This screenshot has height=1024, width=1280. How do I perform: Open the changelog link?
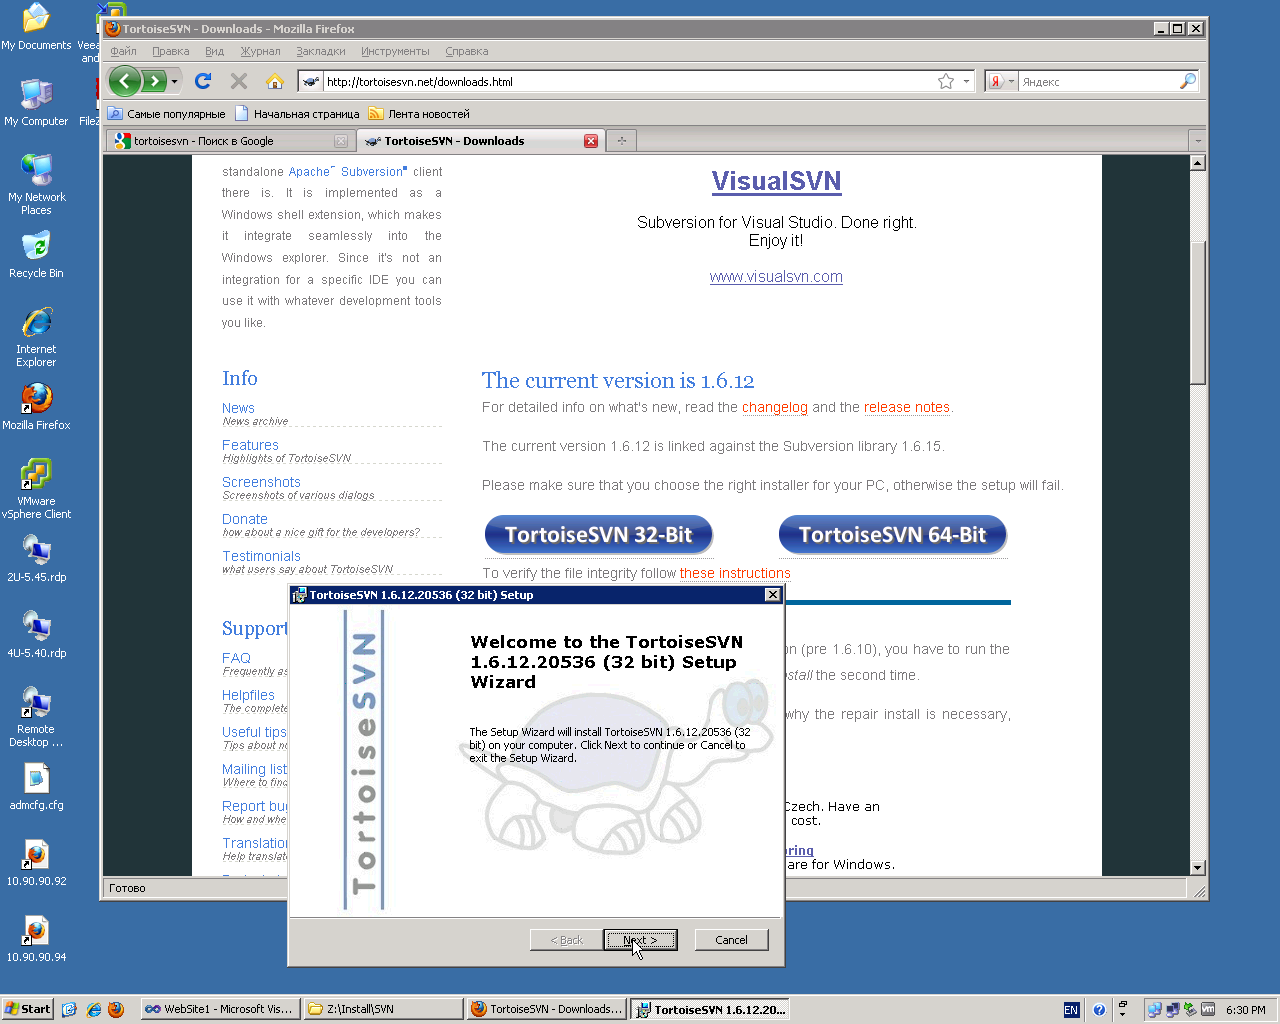(x=775, y=407)
